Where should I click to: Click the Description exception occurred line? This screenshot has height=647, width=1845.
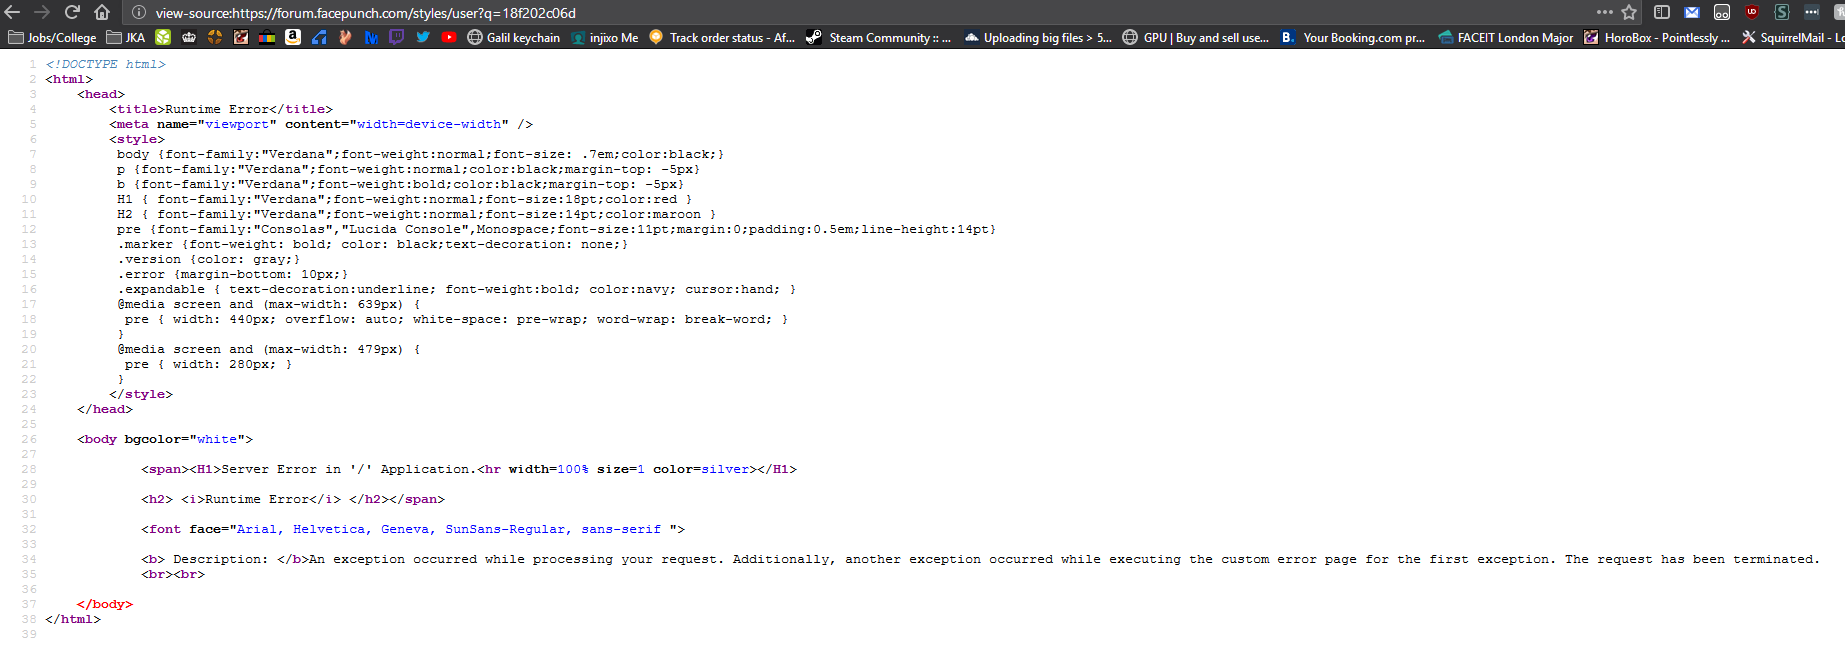[x=980, y=559]
